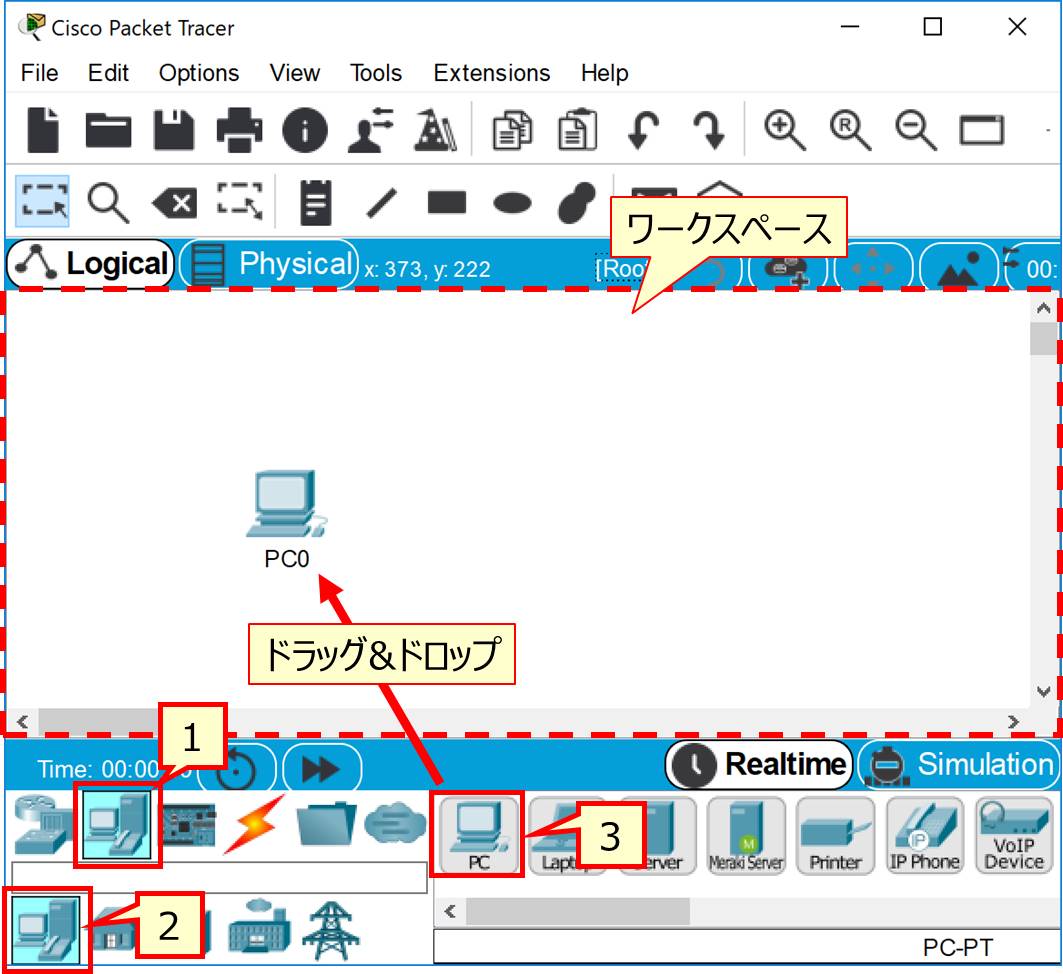The image size is (1063, 974).
Task: Select the Connections lightning category
Action: [x=254, y=824]
